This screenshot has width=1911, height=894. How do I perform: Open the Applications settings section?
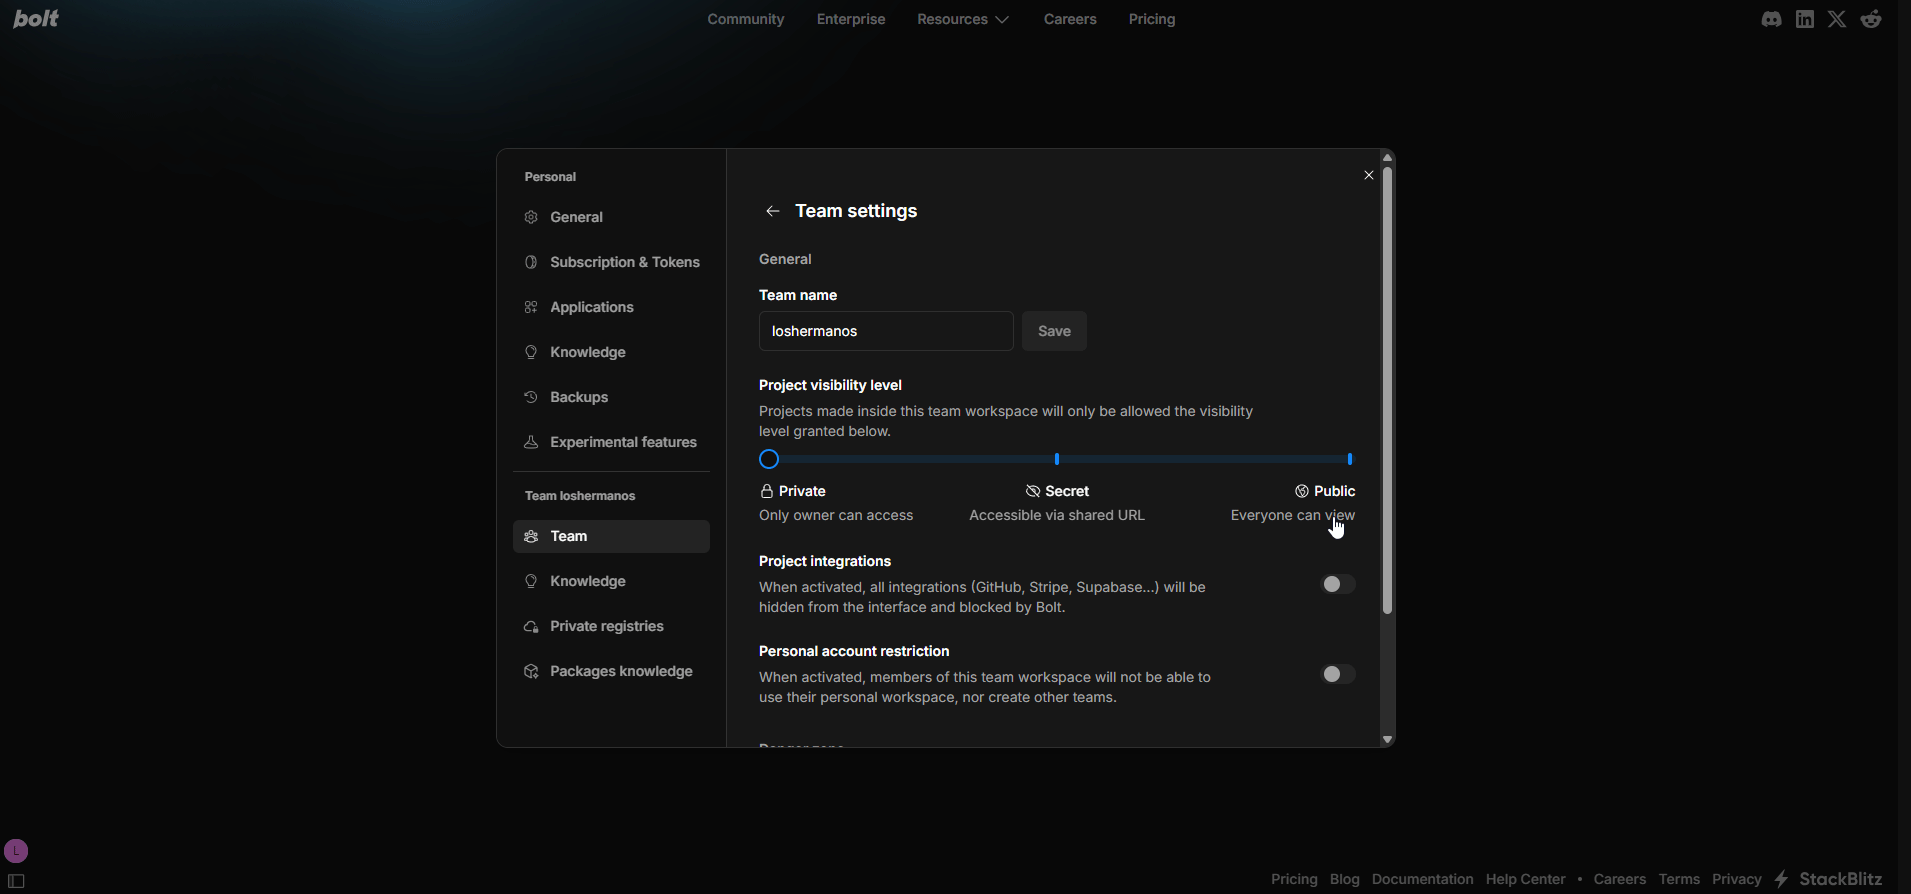pos(611,307)
